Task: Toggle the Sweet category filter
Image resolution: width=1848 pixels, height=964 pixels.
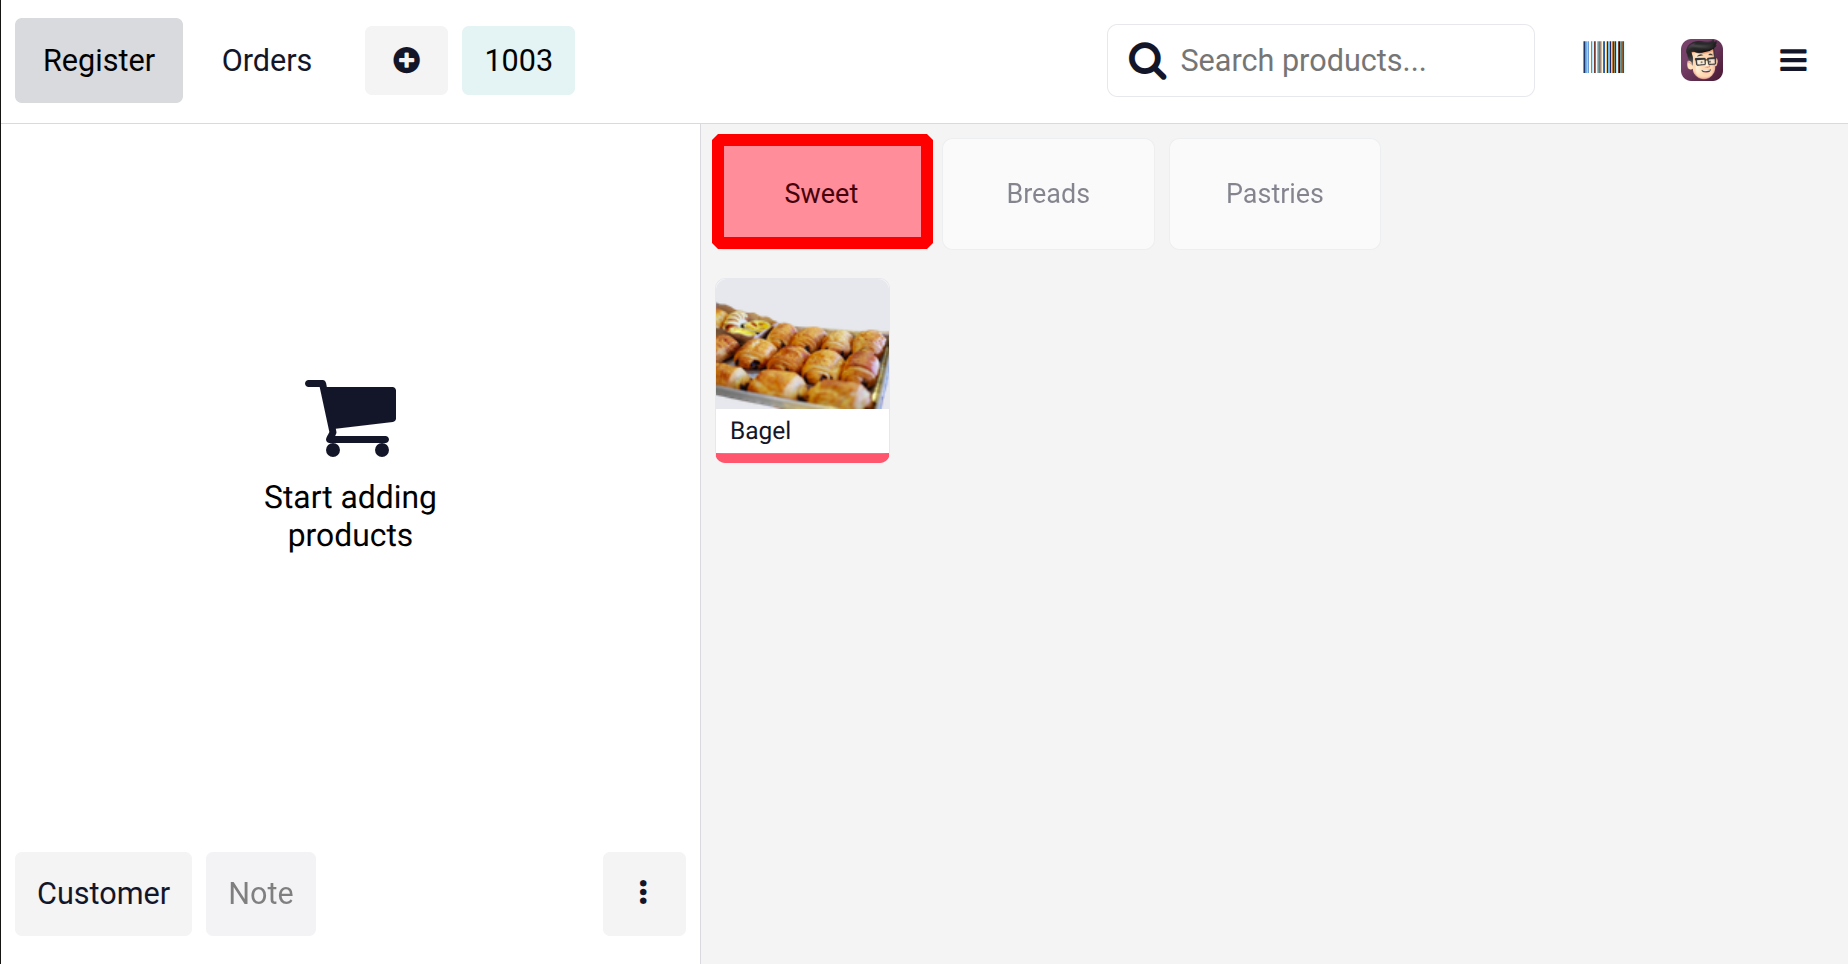Action: click(822, 193)
